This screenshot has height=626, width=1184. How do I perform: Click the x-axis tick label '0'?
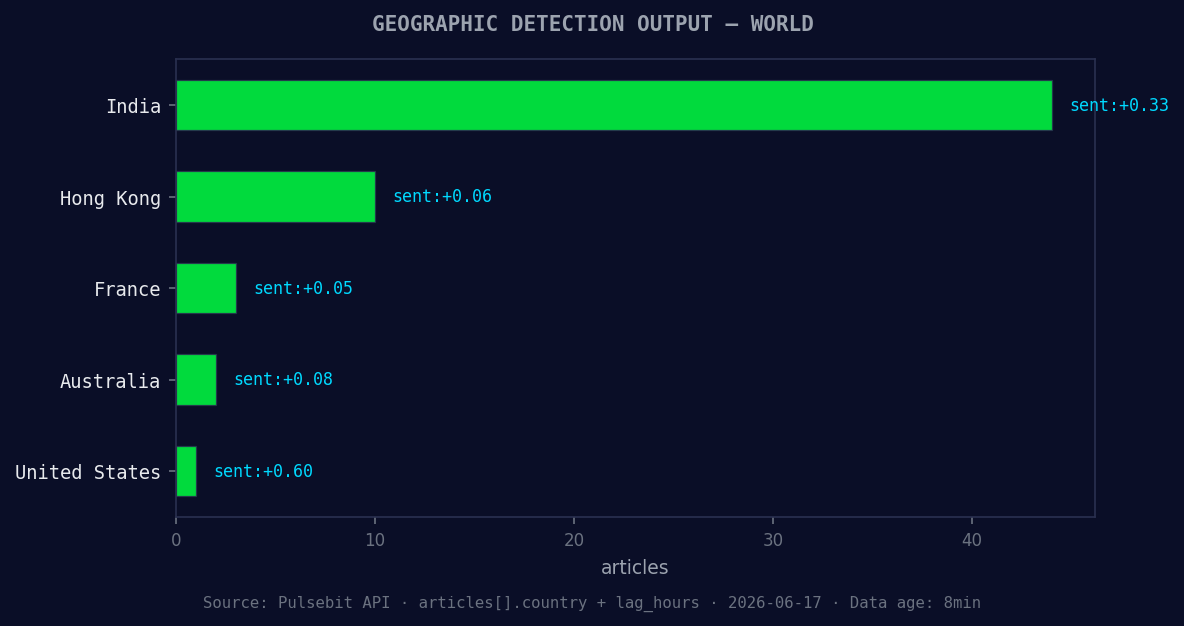pyautogui.click(x=176, y=540)
